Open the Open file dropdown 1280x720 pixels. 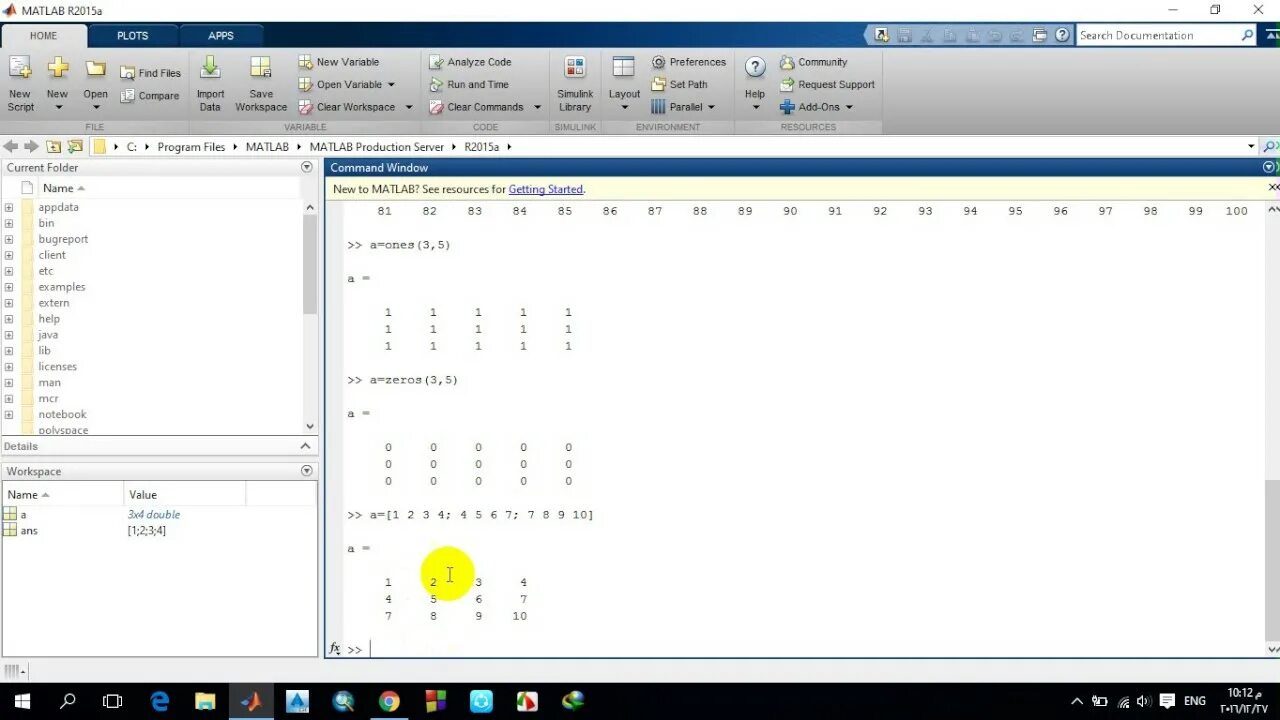pyautogui.click(x=96, y=107)
